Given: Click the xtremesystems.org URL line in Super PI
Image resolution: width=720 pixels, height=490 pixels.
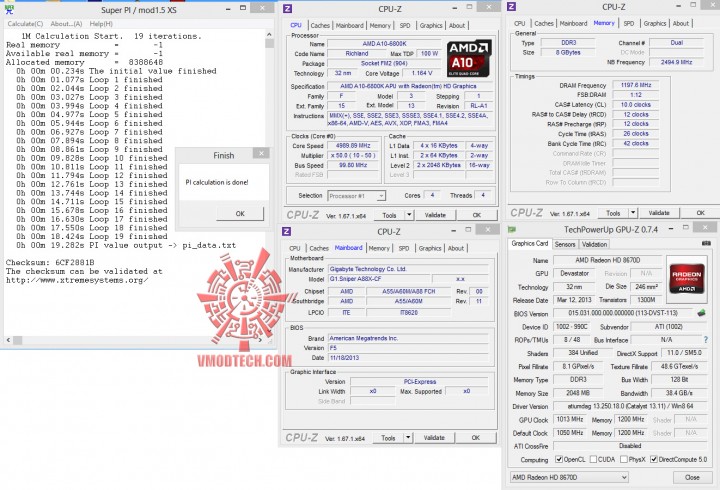Looking at the screenshot, I should click(x=77, y=280).
